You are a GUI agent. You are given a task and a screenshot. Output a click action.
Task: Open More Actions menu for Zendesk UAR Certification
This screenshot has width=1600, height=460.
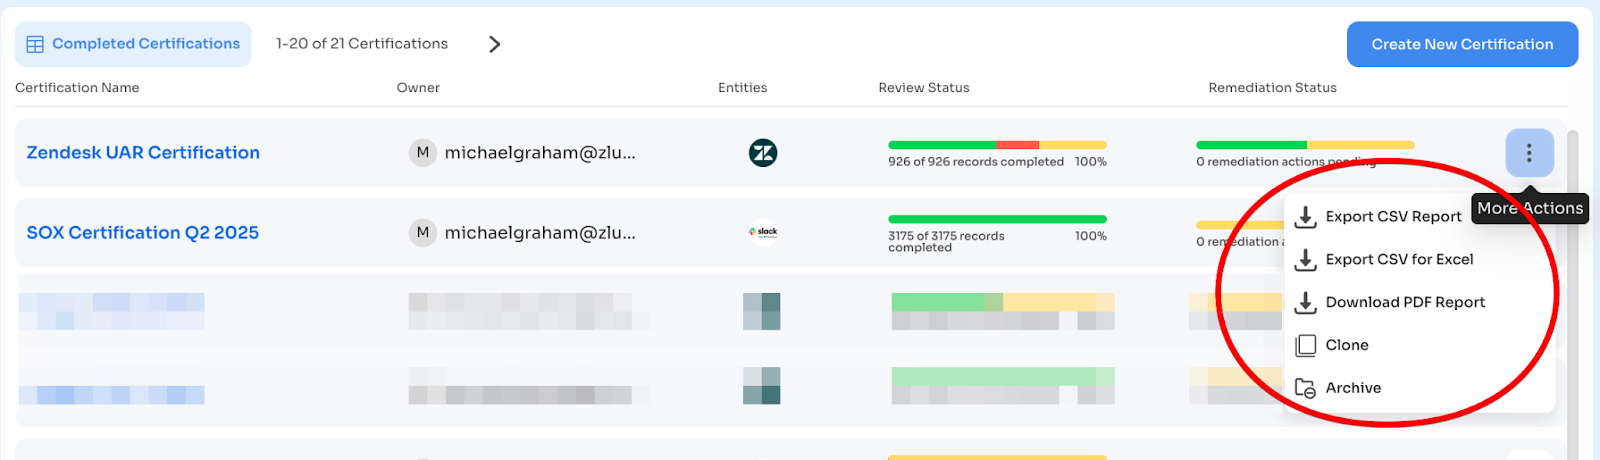tap(1529, 153)
